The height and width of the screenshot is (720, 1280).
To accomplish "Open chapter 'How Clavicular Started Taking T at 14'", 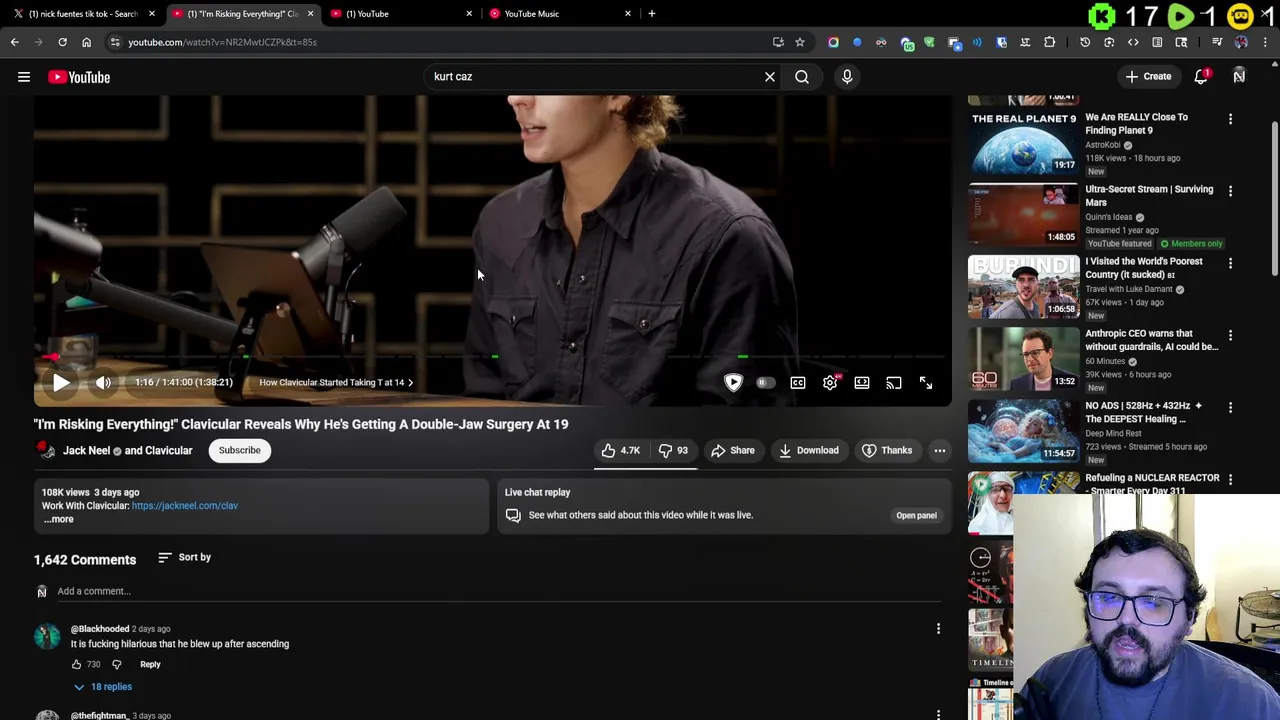I will pos(336,382).
